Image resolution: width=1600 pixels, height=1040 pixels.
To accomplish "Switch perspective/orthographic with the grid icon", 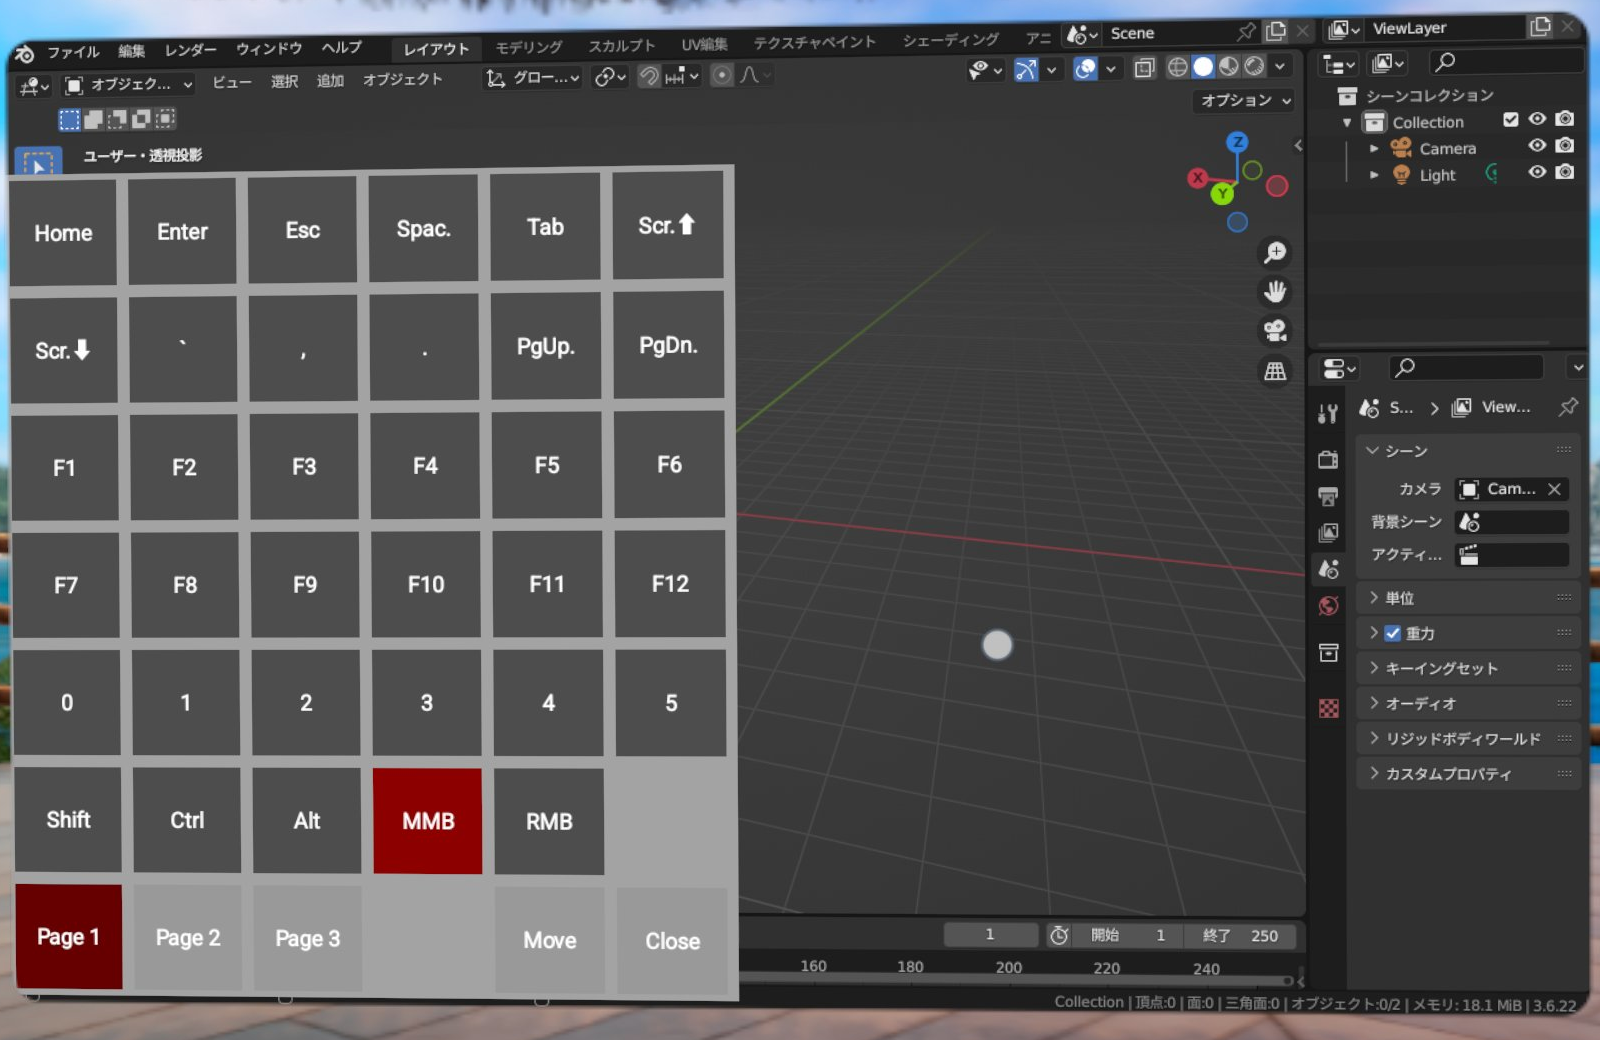I will click(1275, 371).
